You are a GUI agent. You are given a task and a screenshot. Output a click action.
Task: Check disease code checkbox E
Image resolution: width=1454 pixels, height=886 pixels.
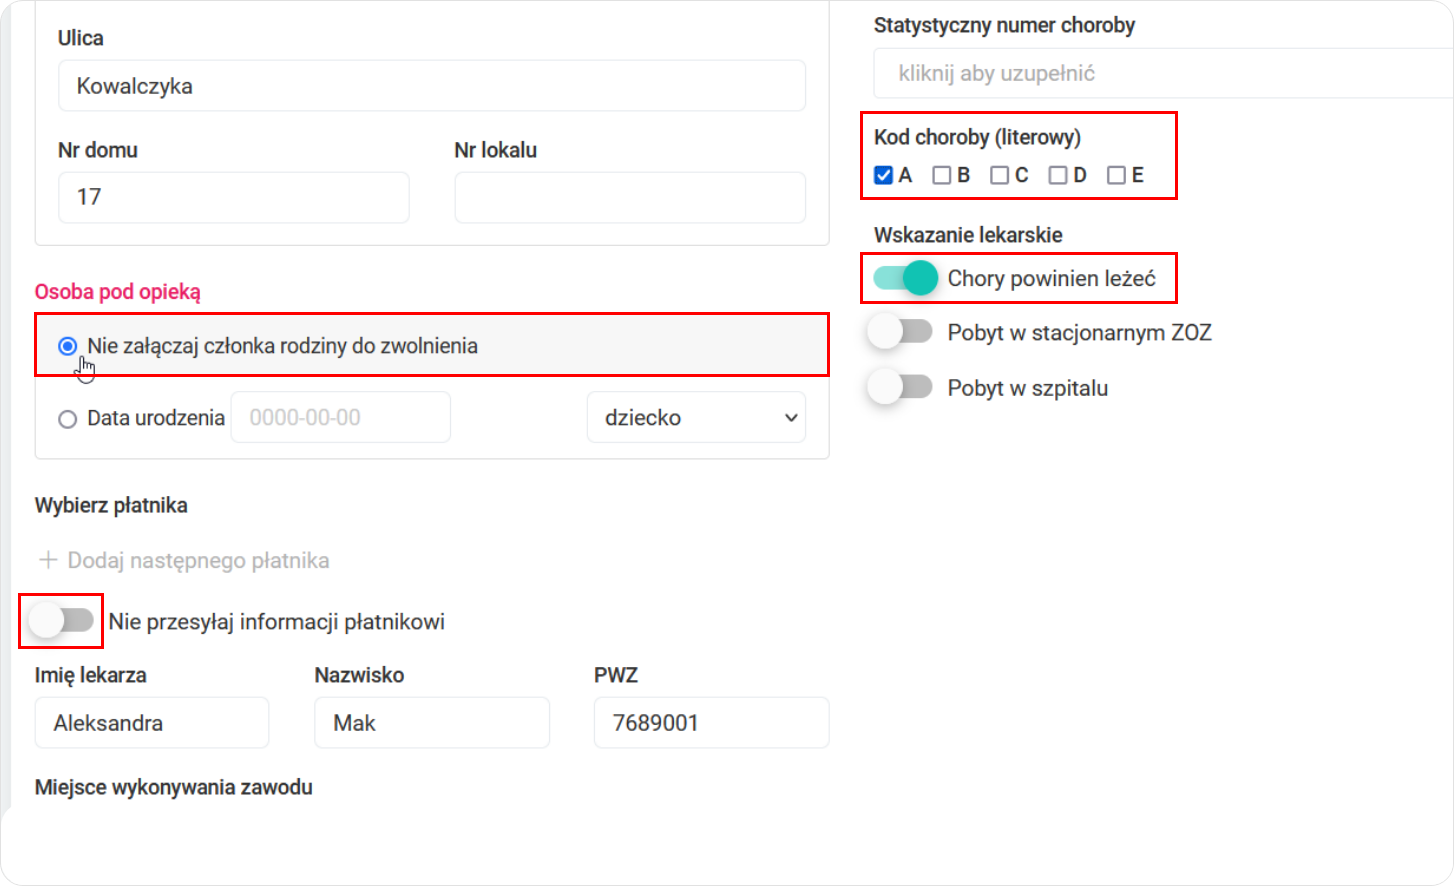coord(1116,174)
